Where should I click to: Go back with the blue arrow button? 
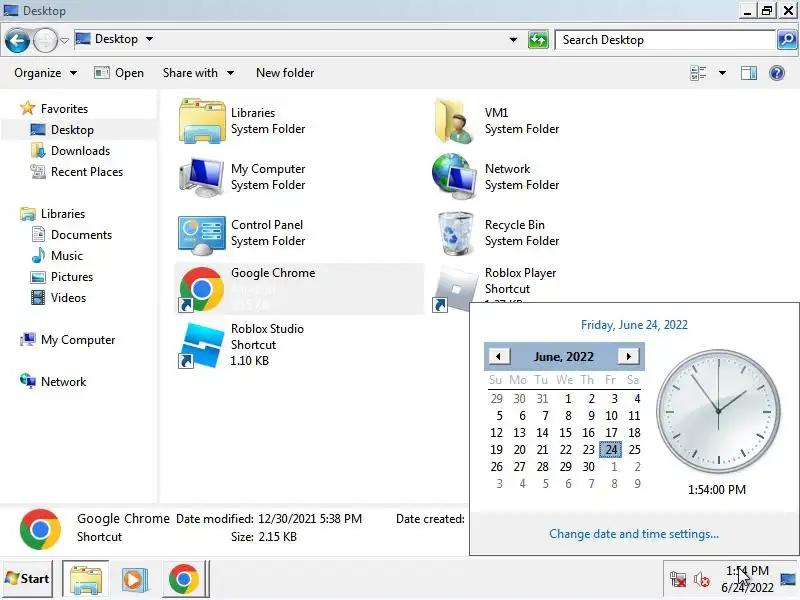(17, 40)
